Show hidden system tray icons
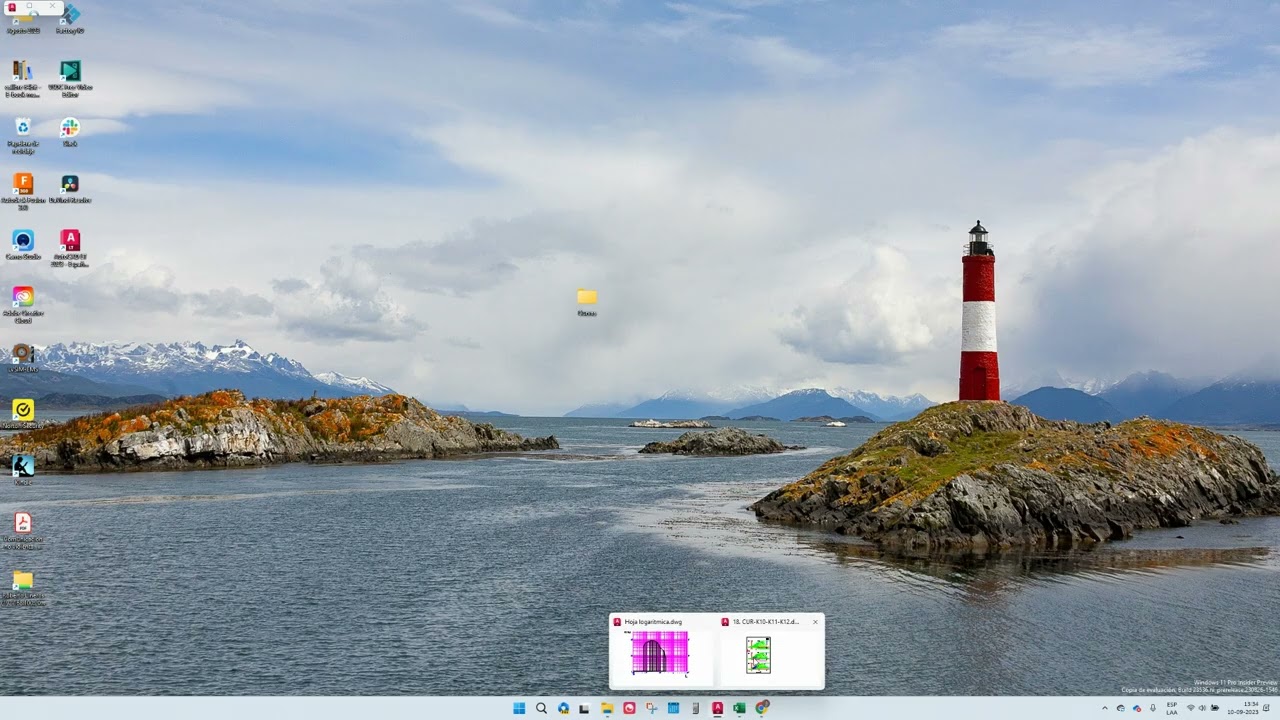The width and height of the screenshot is (1280, 720). pyautogui.click(x=1105, y=708)
